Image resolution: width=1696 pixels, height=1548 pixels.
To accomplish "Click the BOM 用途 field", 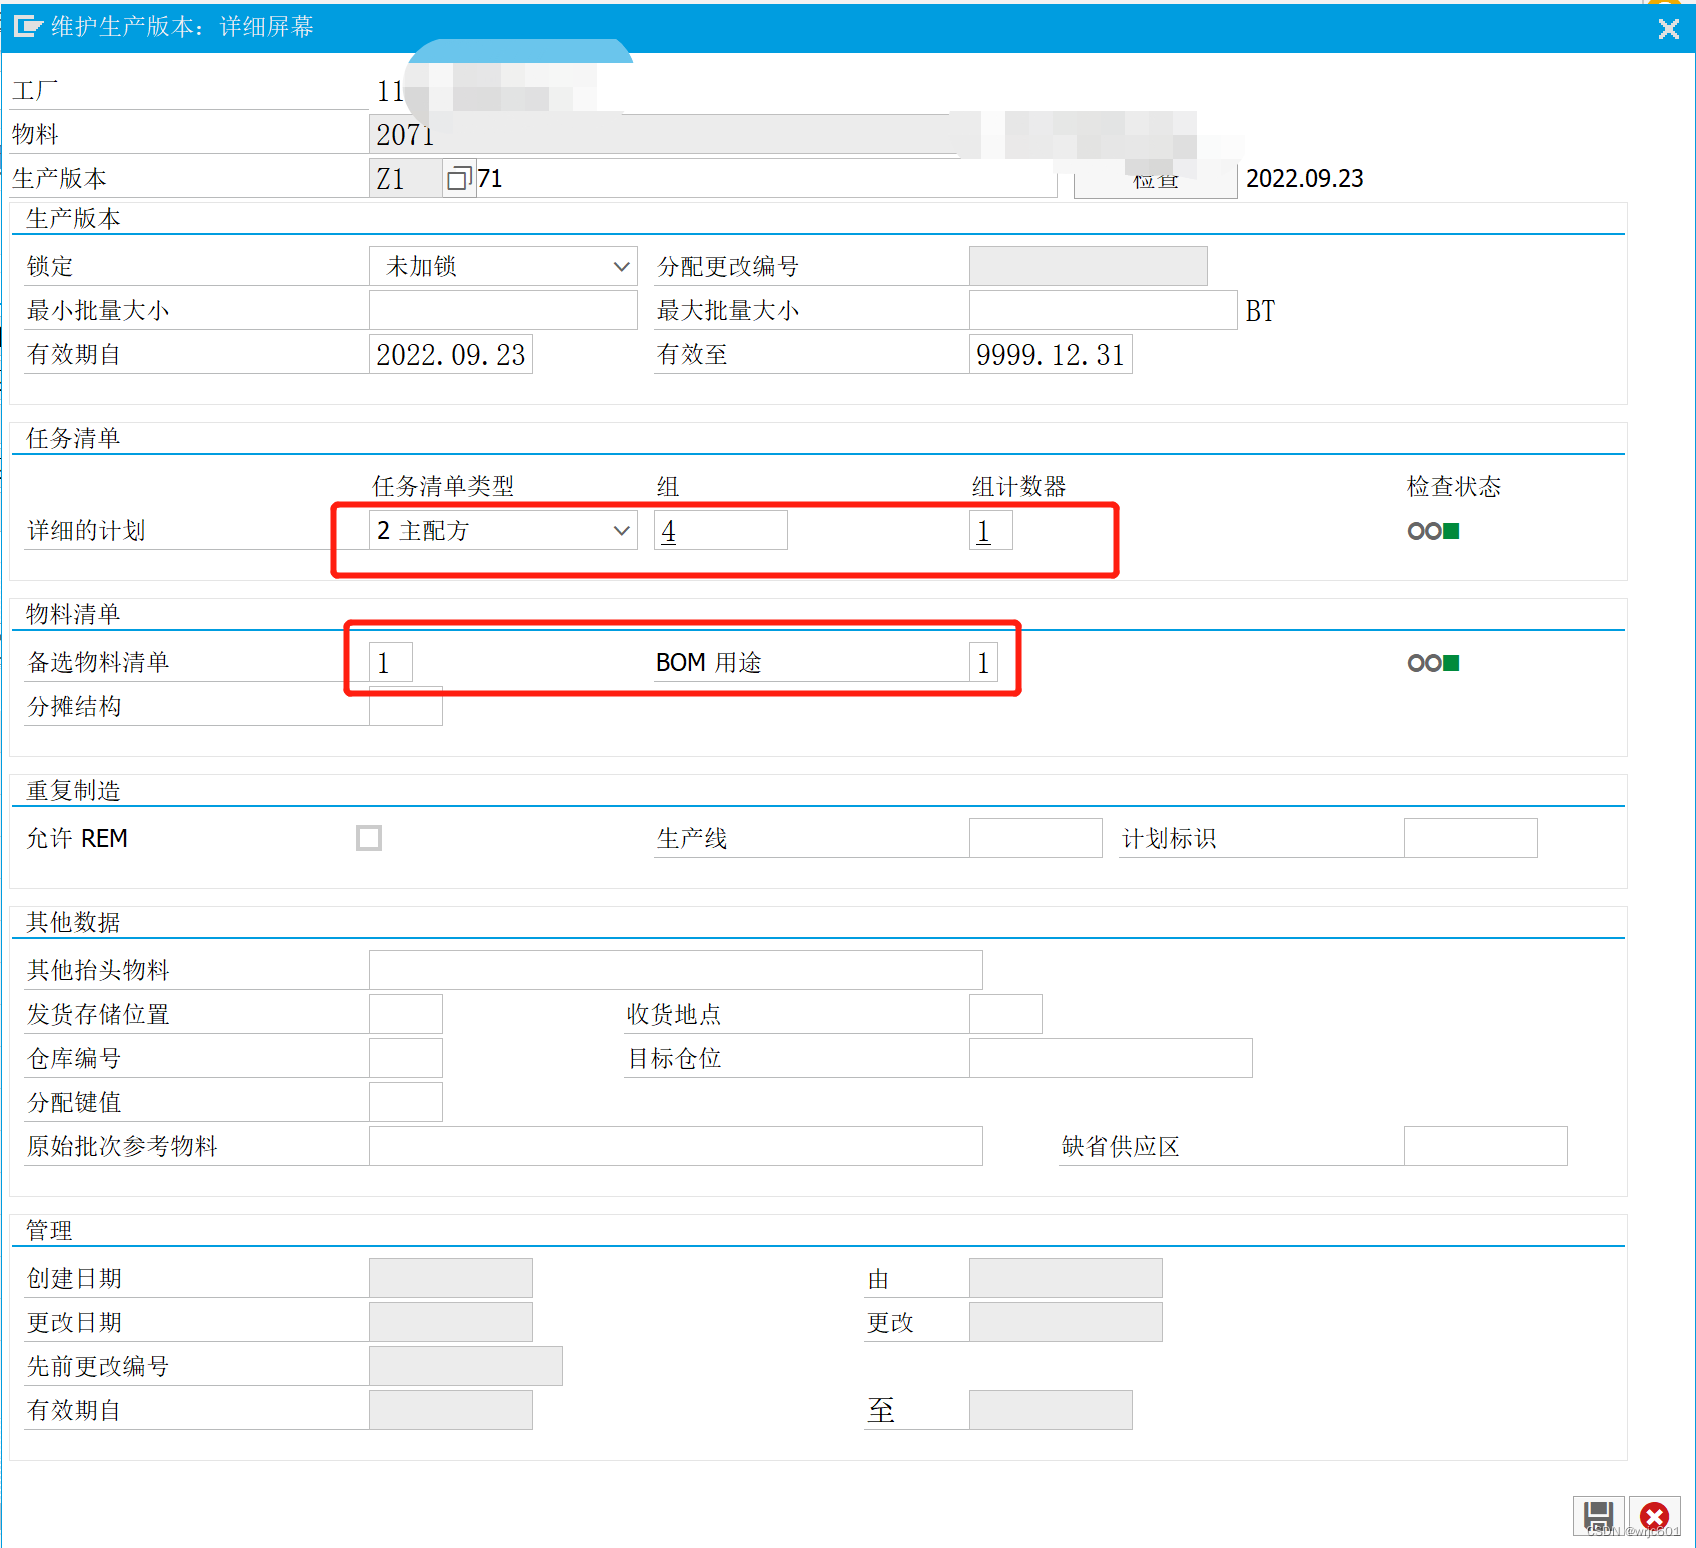I will tap(983, 662).
